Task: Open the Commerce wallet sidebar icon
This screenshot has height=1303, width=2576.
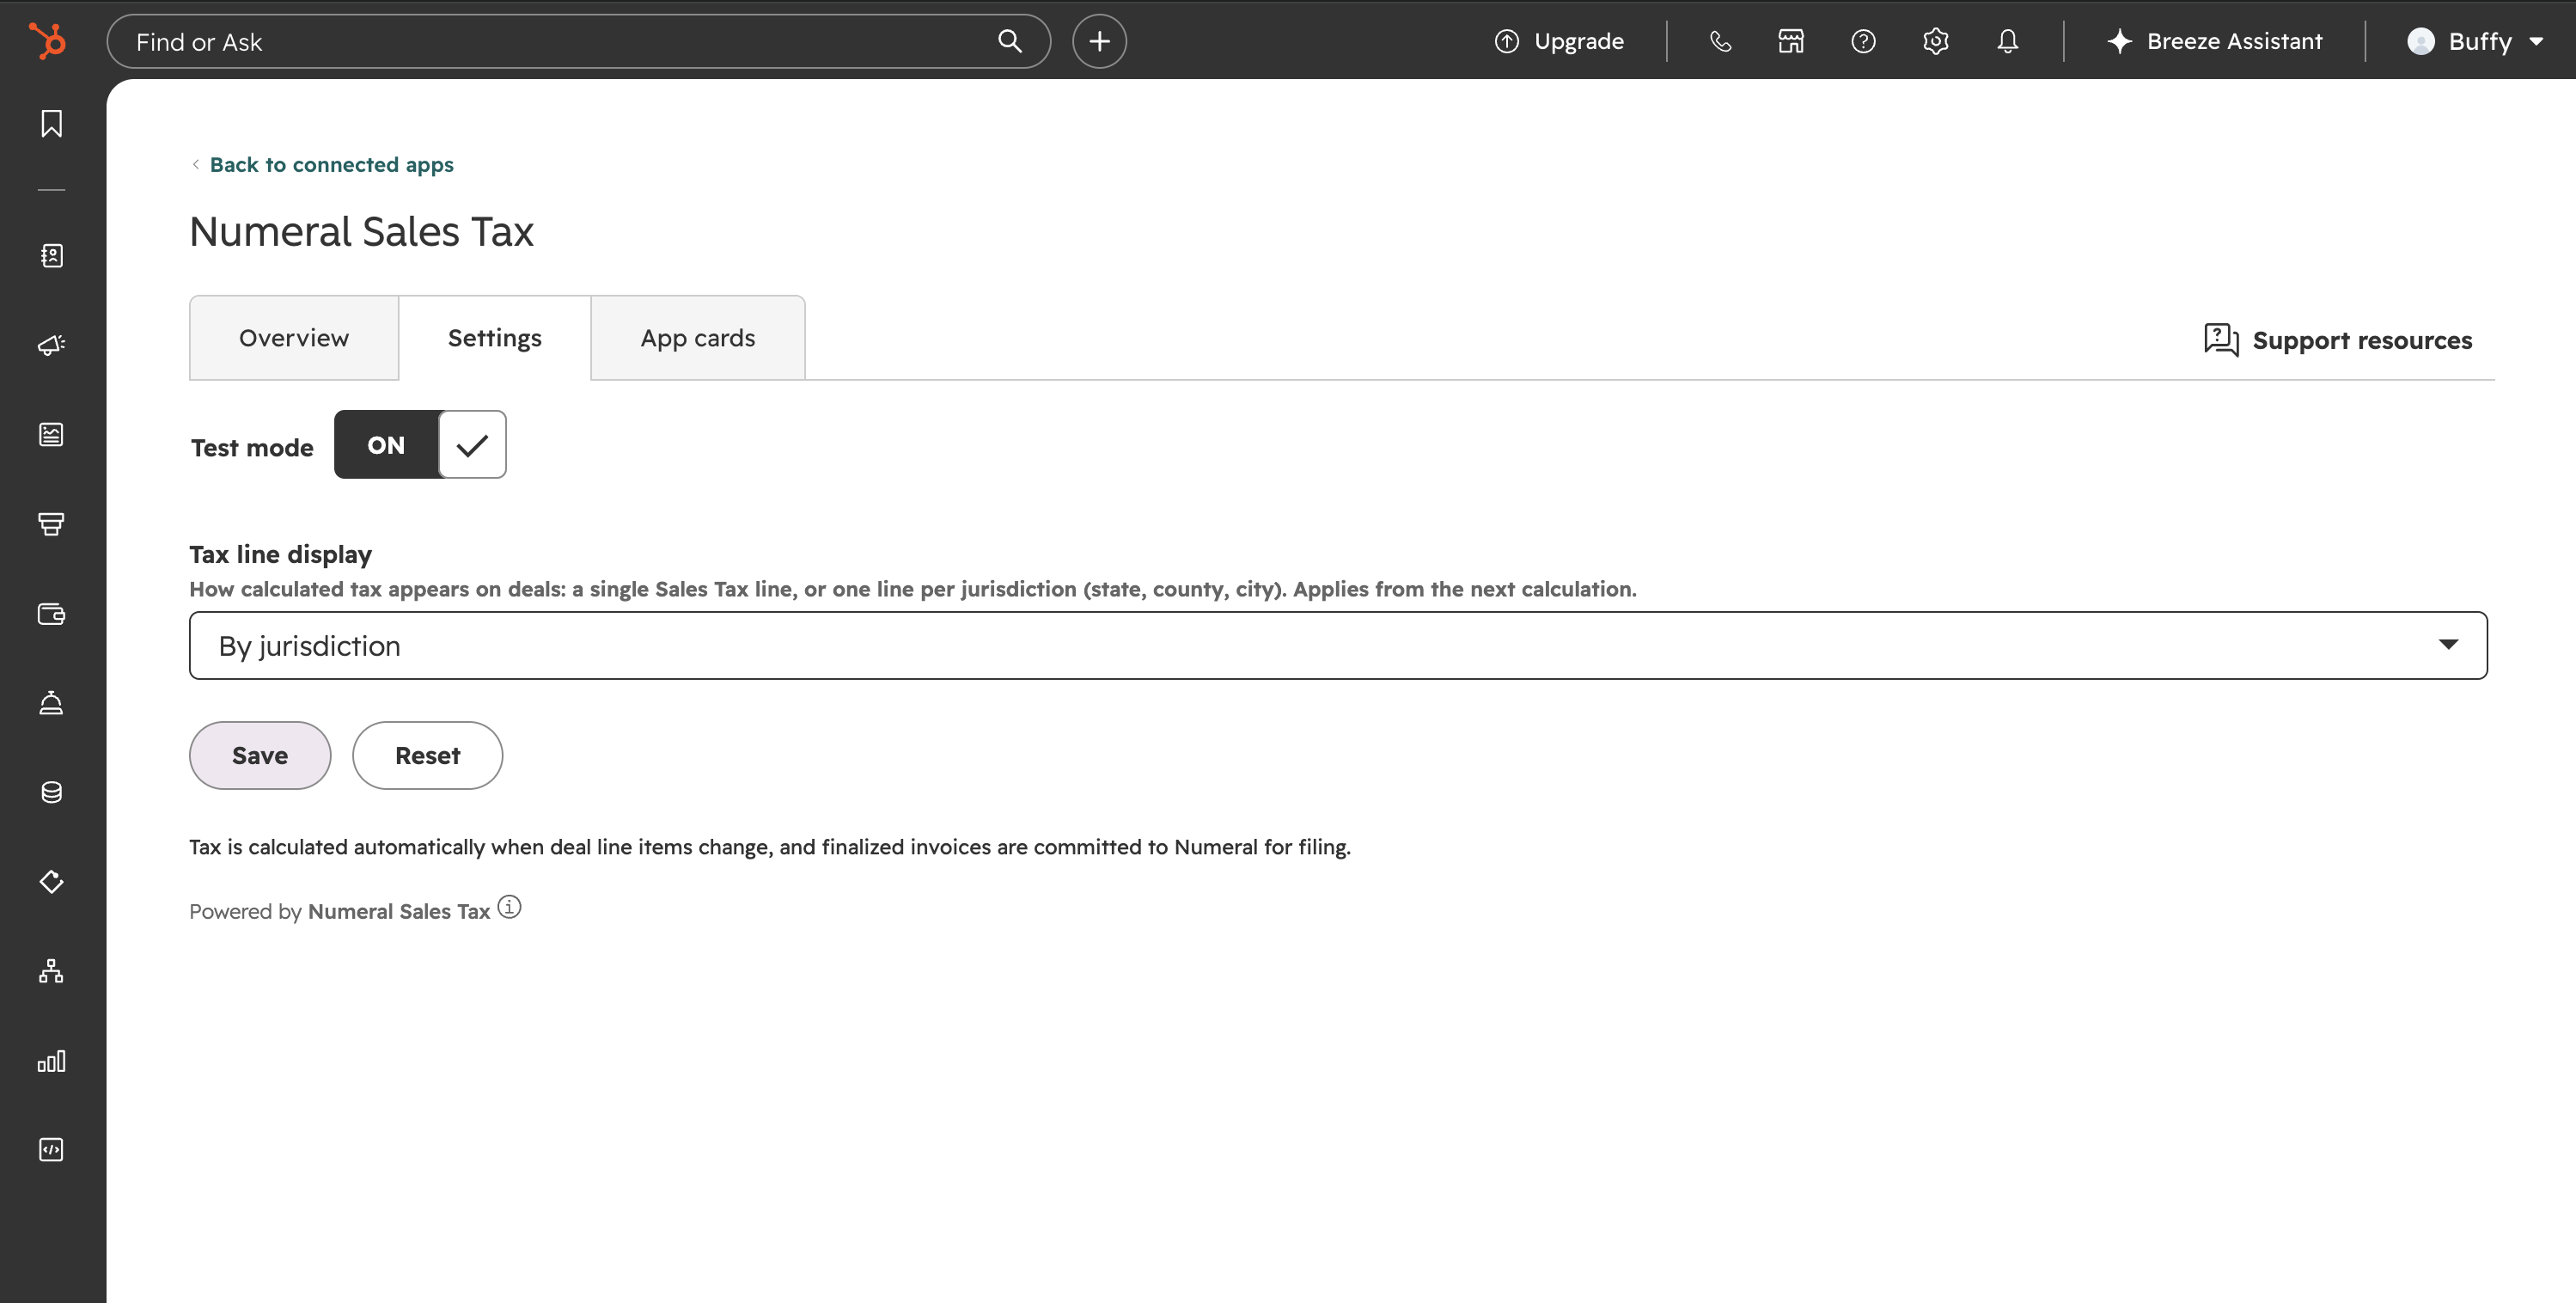Action: pyautogui.click(x=51, y=613)
